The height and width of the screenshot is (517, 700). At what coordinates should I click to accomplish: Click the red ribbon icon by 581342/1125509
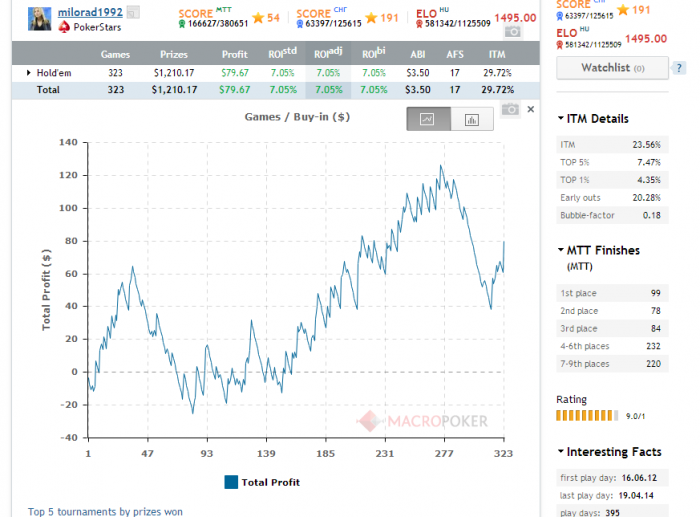pyautogui.click(x=419, y=24)
